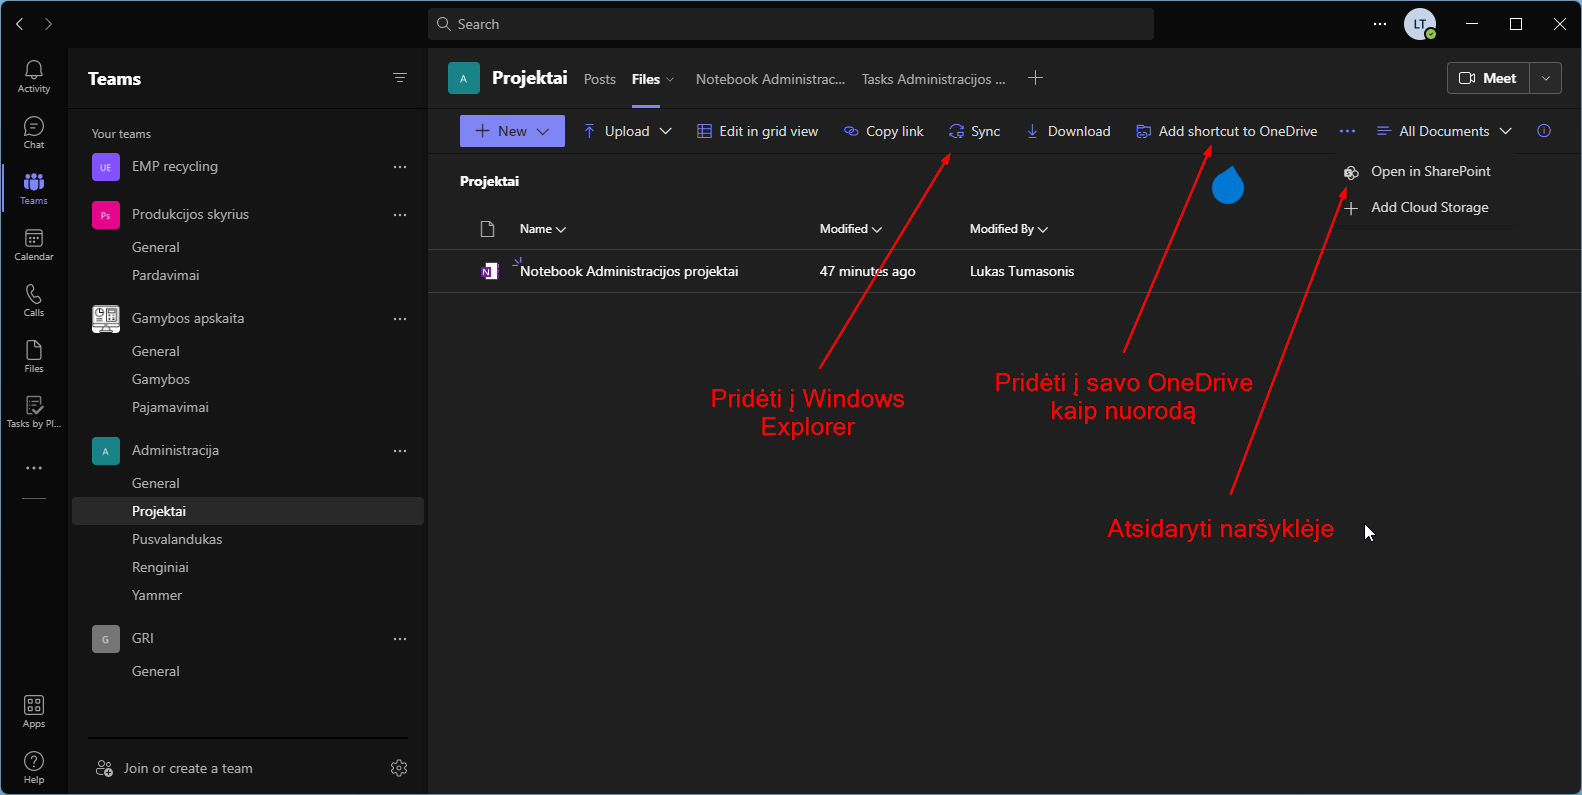This screenshot has width=1582, height=795.
Task: Add a new tab with plus icon
Action: (x=1035, y=78)
